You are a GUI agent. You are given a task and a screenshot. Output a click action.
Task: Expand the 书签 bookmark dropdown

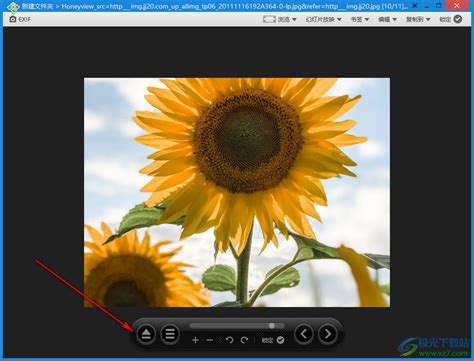tap(360, 19)
